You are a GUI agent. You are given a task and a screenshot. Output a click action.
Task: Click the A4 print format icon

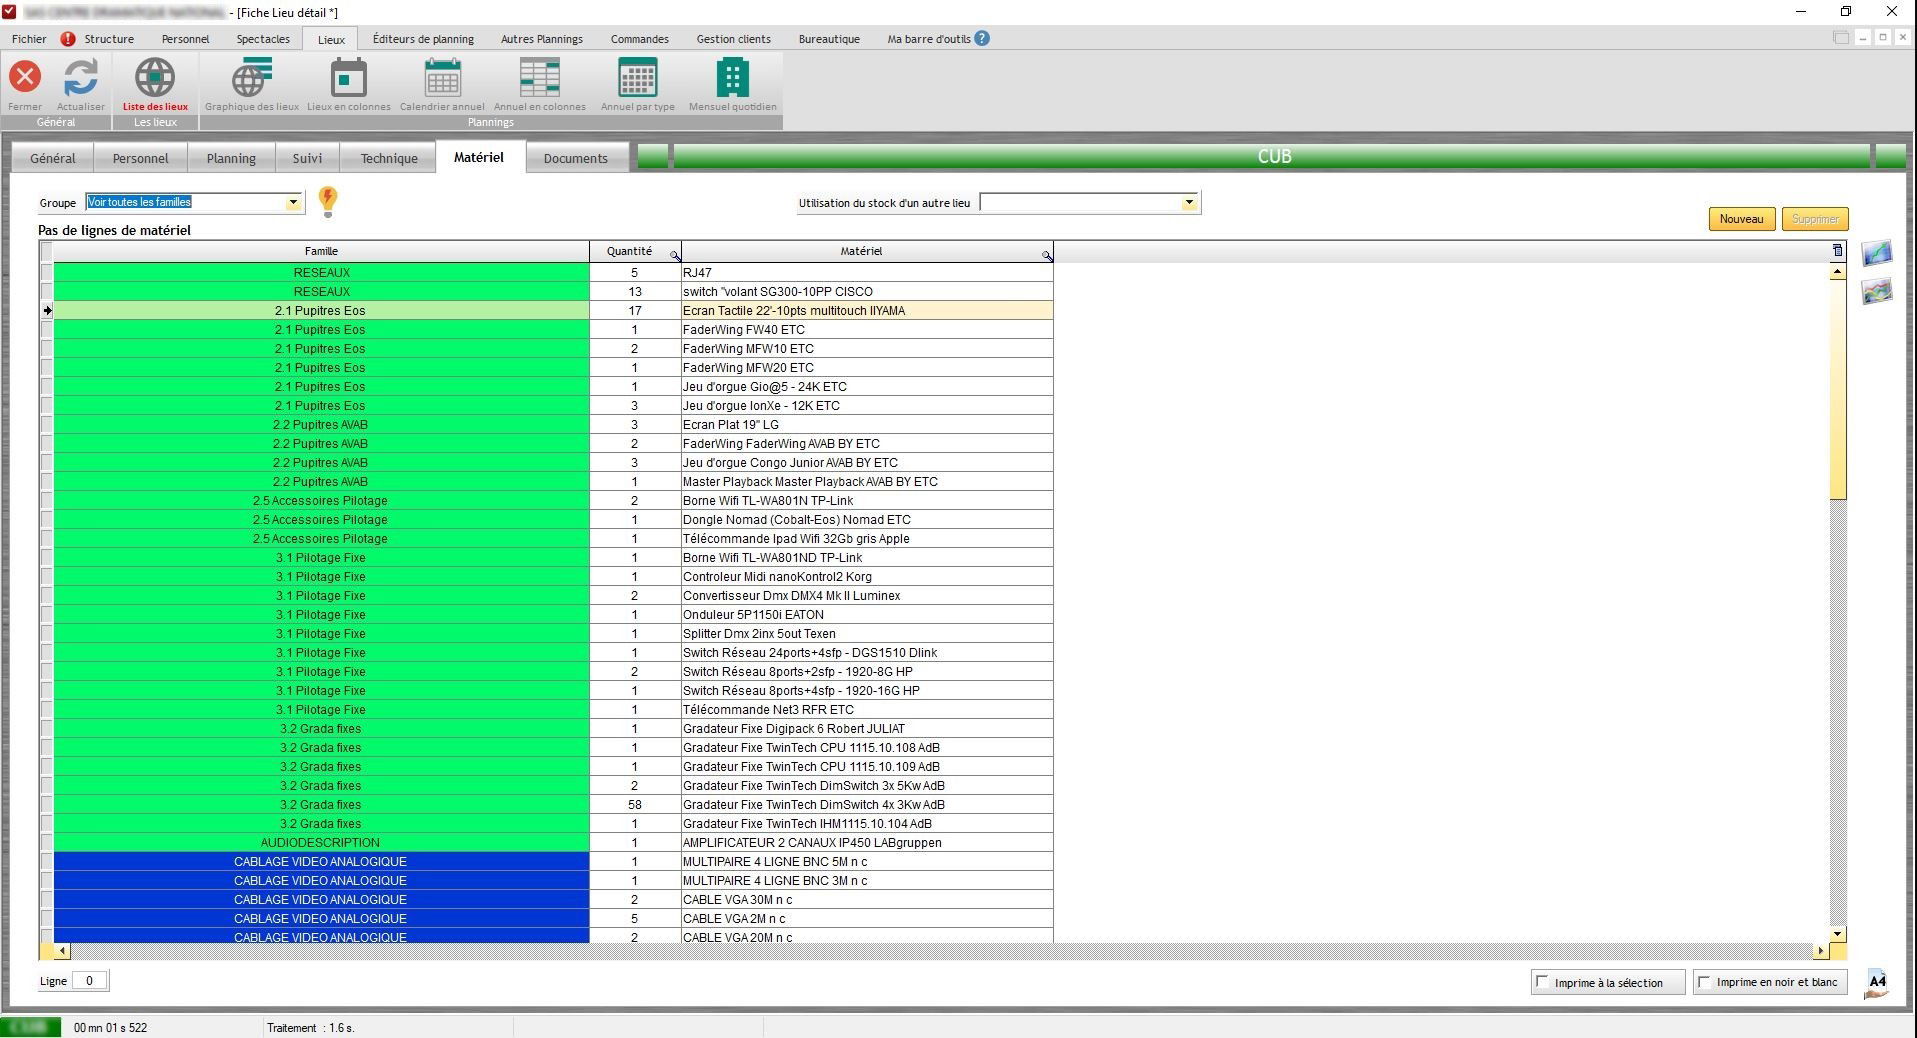1877,983
